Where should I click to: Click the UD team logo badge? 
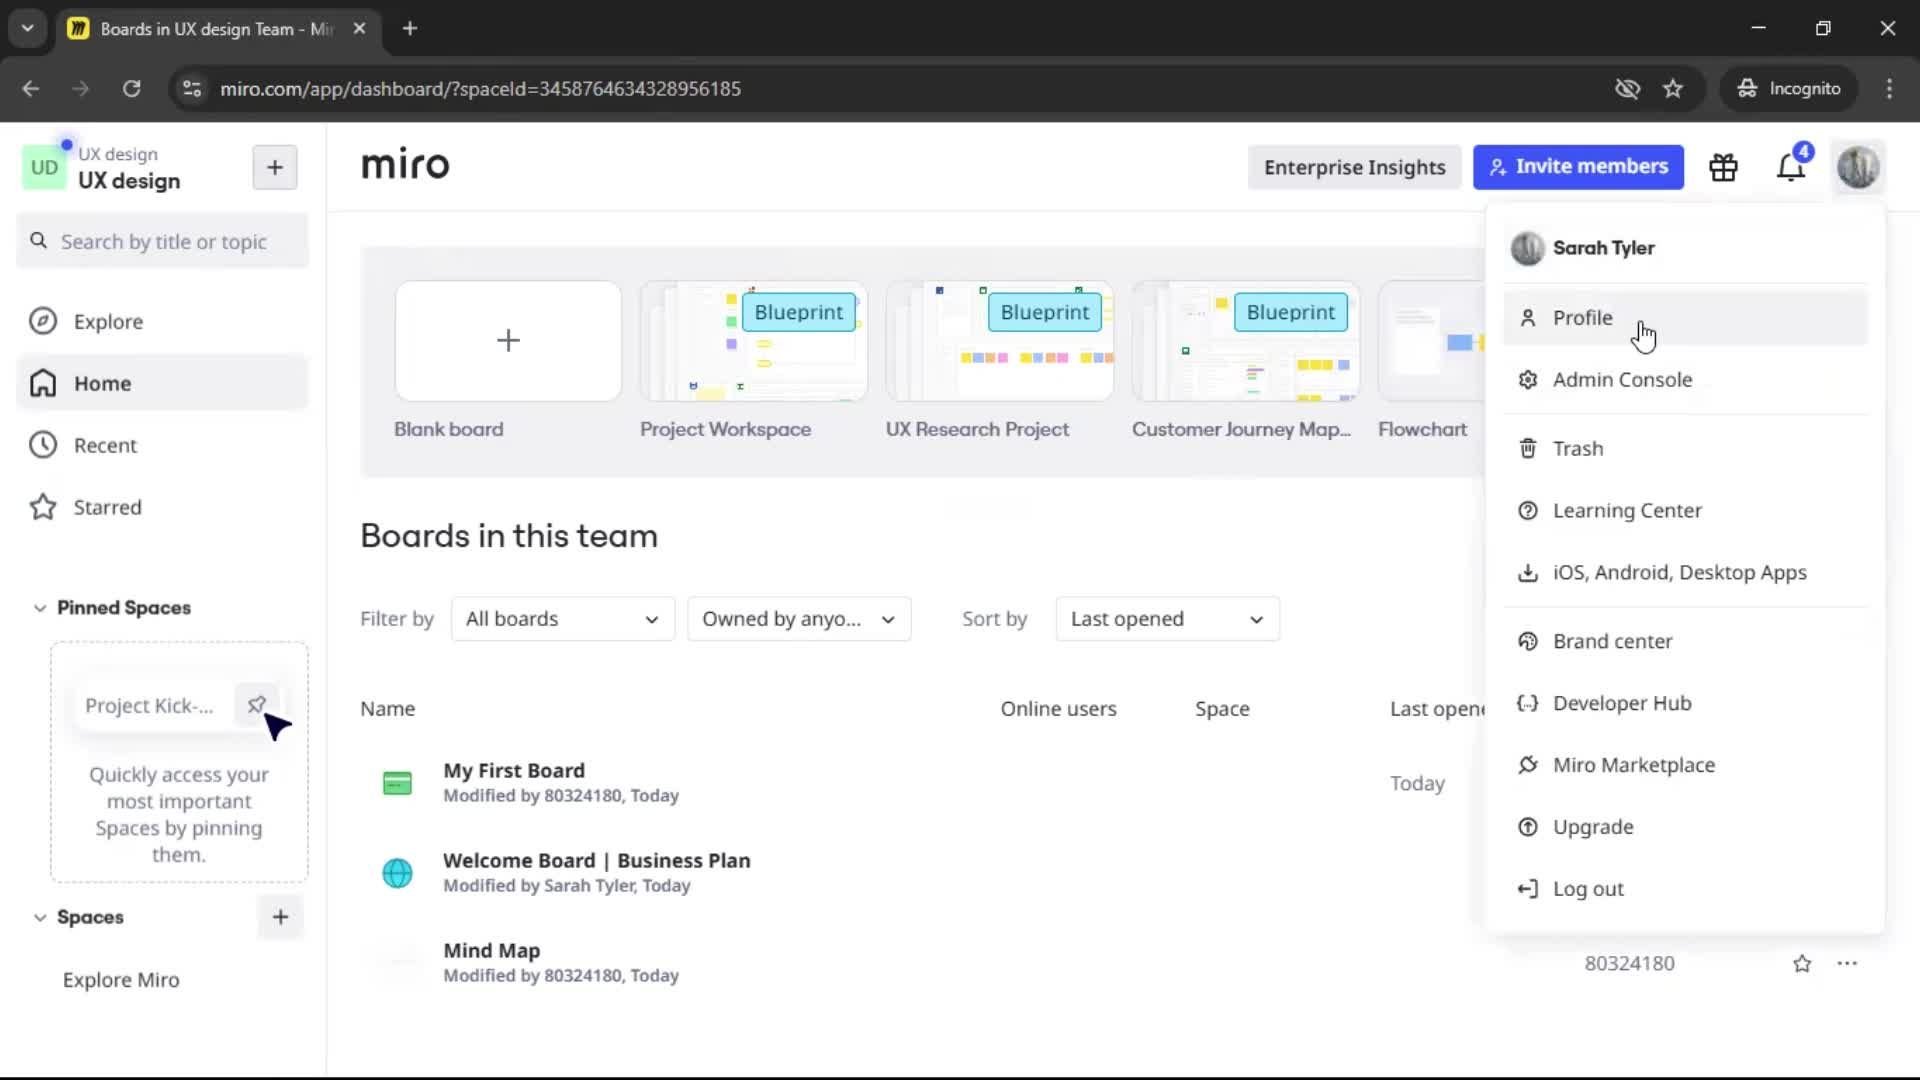[44, 167]
